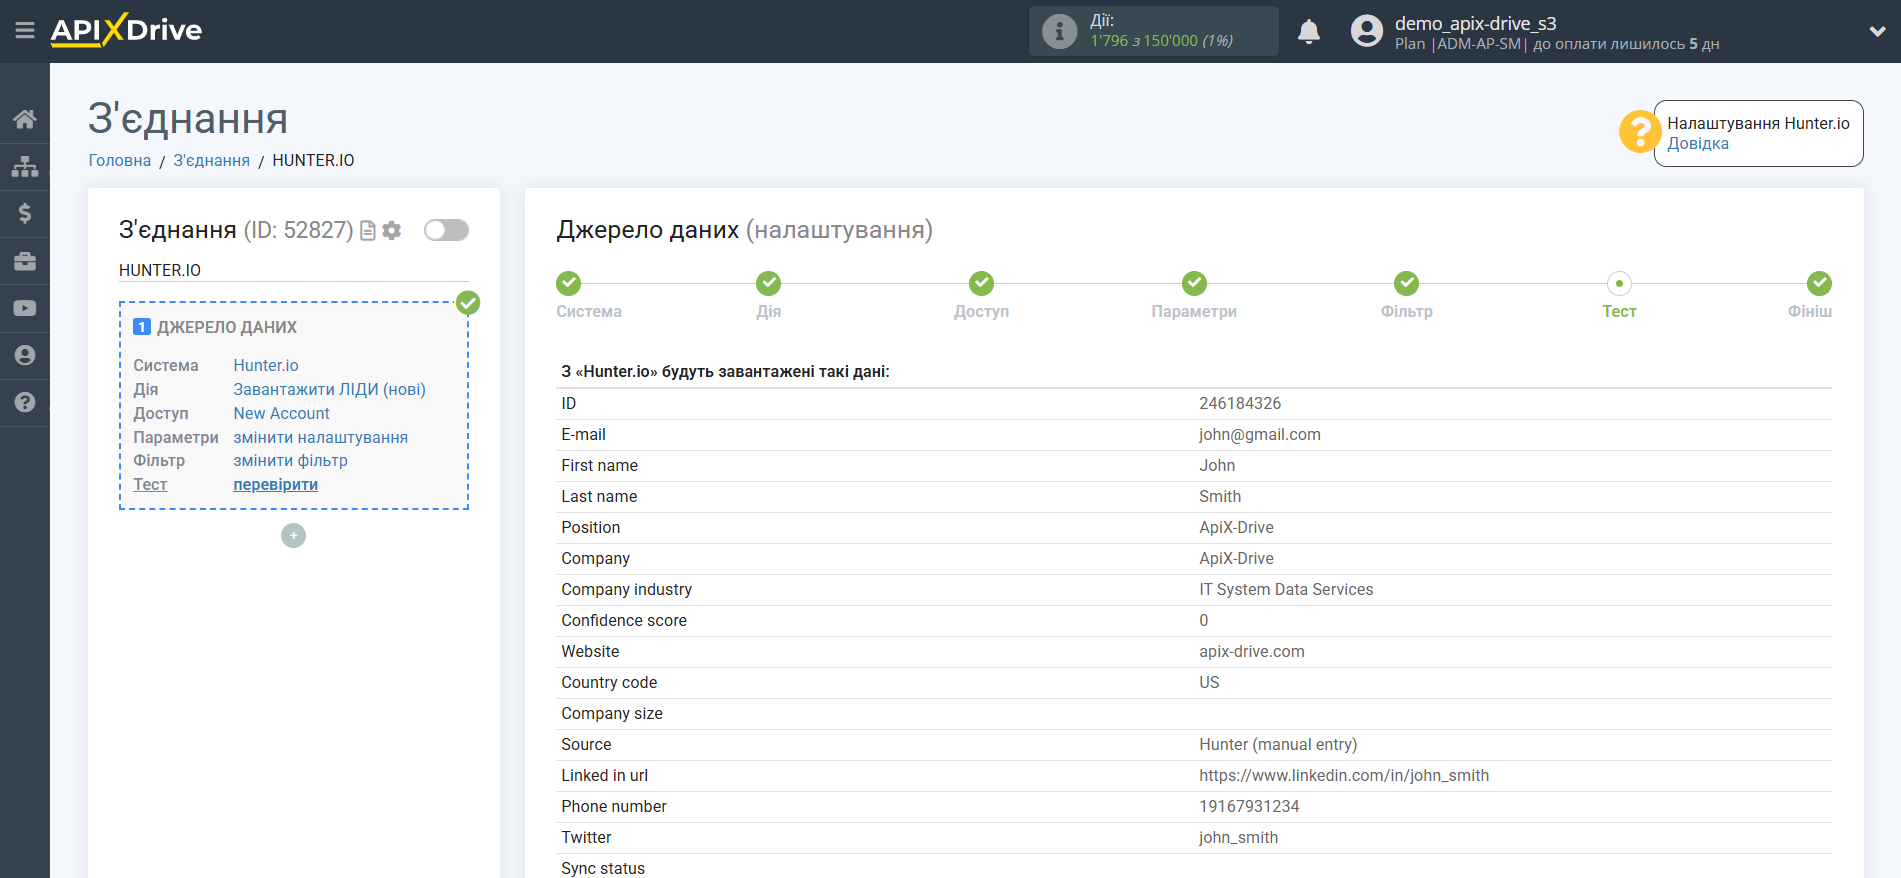Open connection settings gear icon
The image size is (1901, 878).
pos(392,230)
